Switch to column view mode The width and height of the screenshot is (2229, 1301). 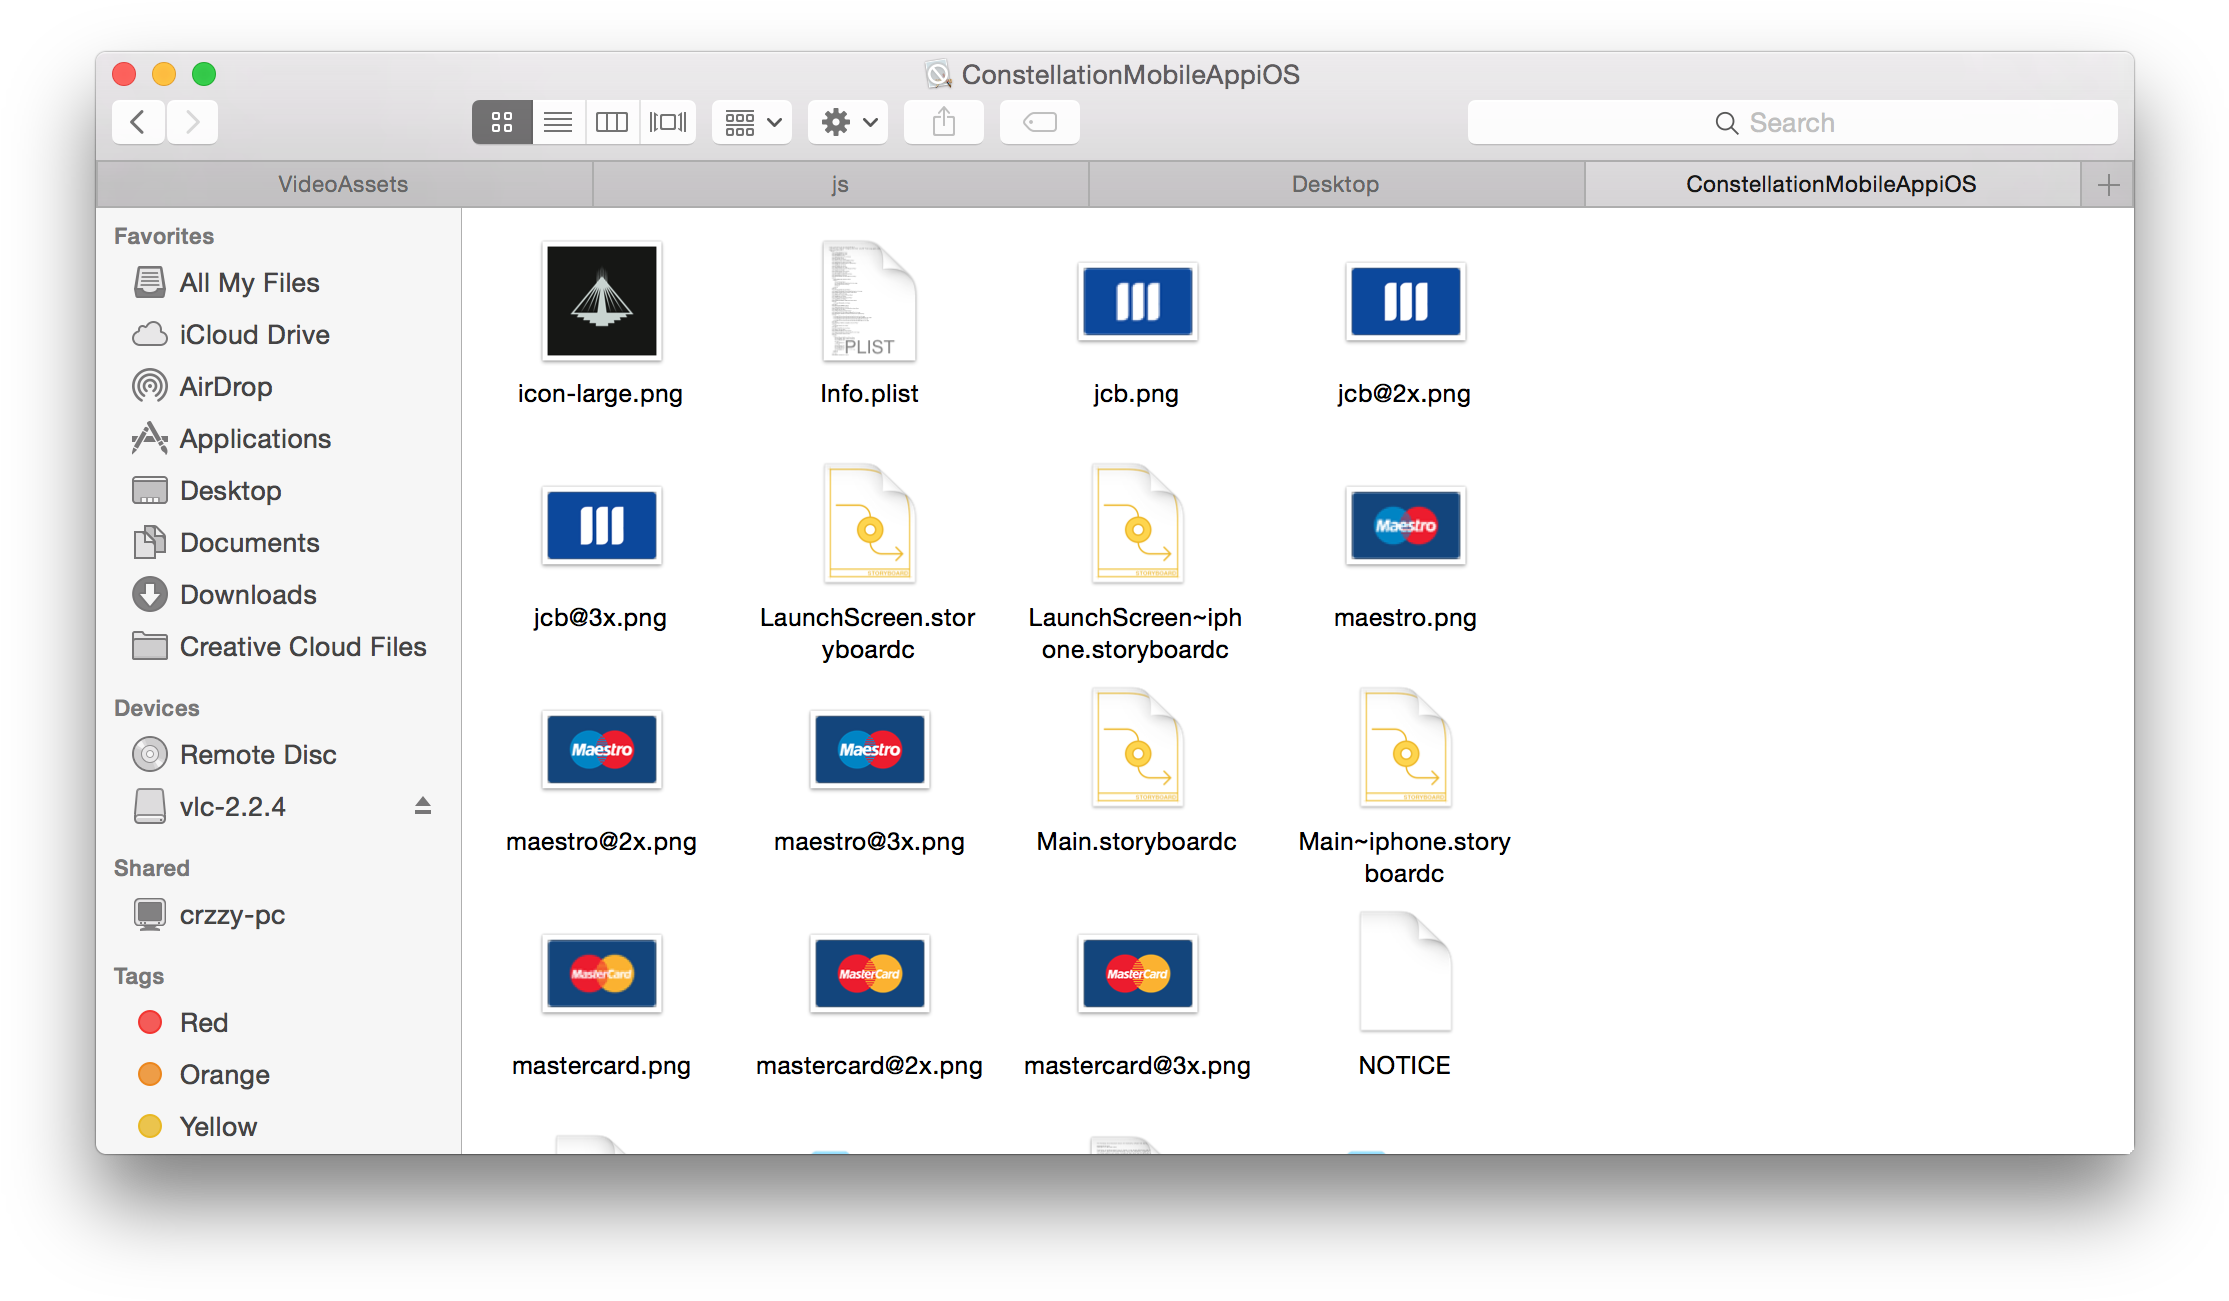[612, 122]
